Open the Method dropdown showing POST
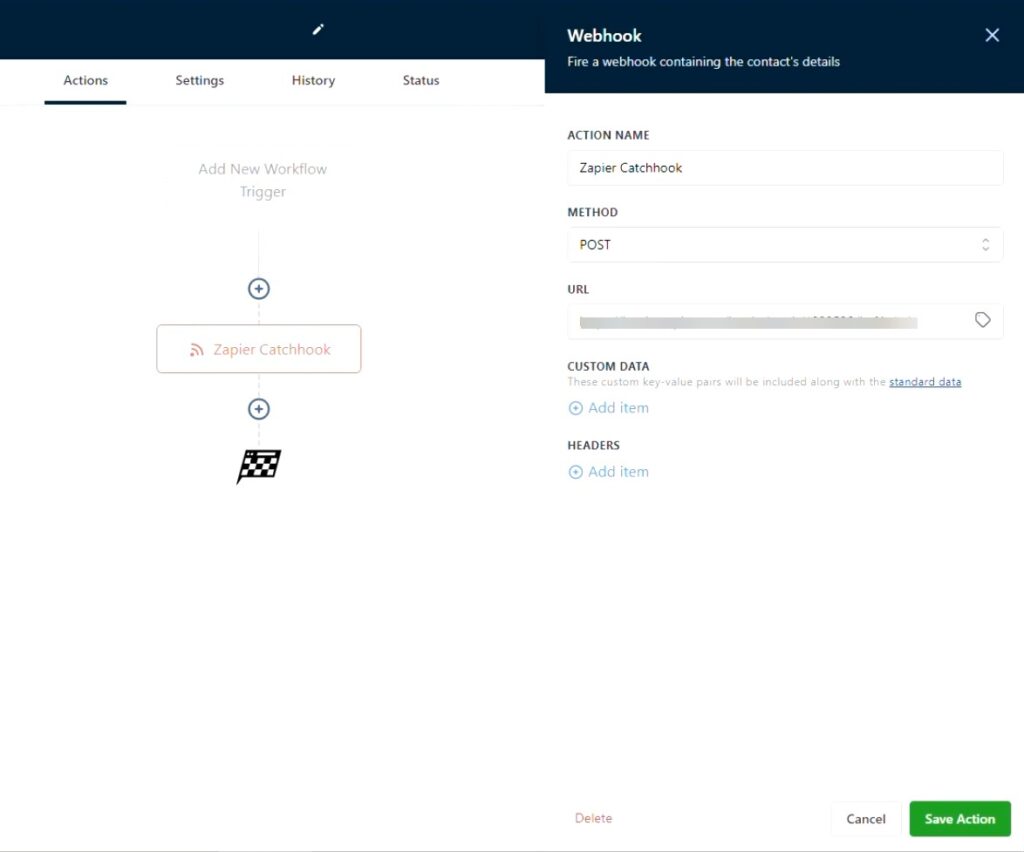This screenshot has width=1024, height=852. tap(784, 245)
